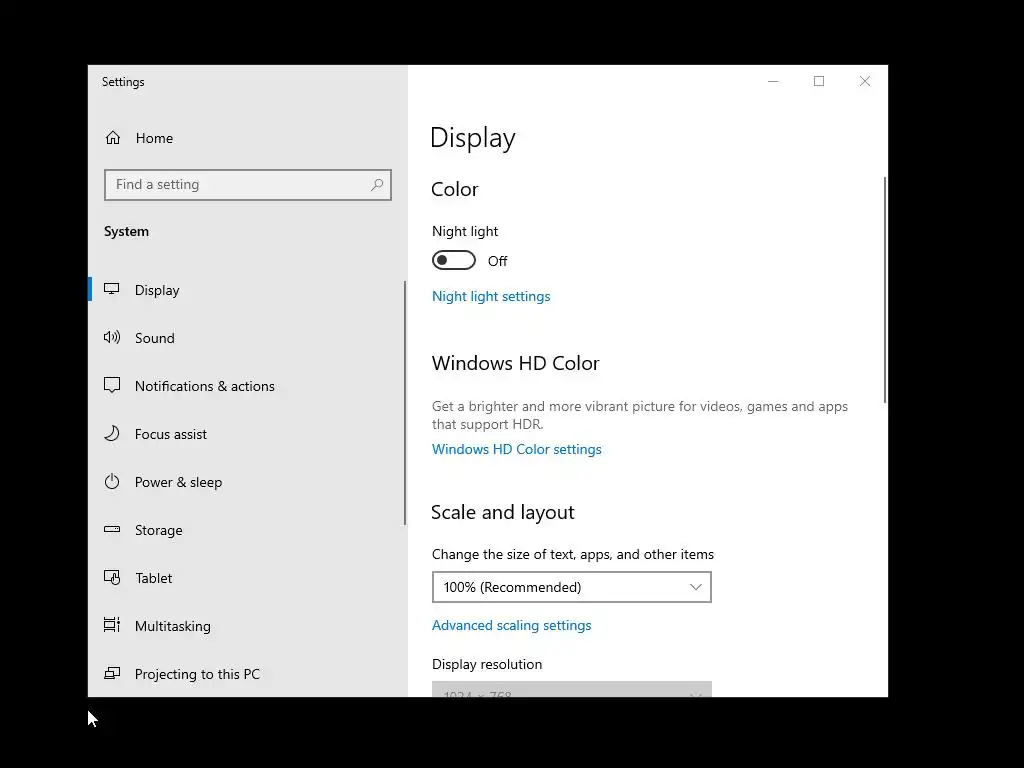This screenshot has height=768, width=1024.
Task: Click the Sound speaker icon
Action: 112,337
